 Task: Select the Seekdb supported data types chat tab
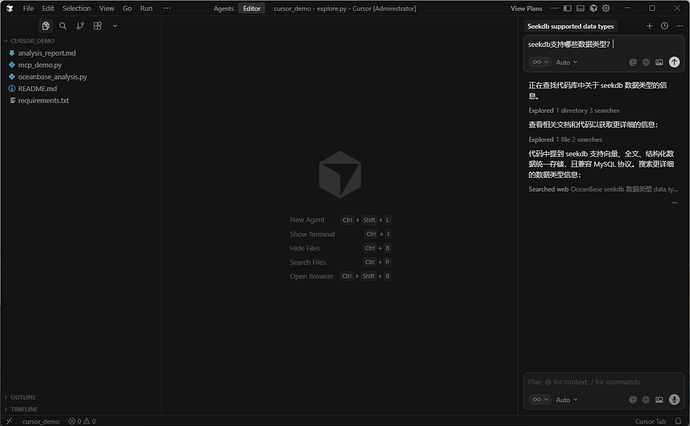[x=571, y=26]
